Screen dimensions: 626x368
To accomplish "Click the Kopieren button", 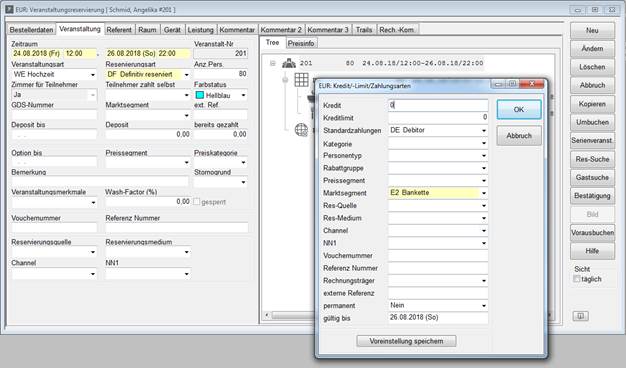I will (592, 104).
